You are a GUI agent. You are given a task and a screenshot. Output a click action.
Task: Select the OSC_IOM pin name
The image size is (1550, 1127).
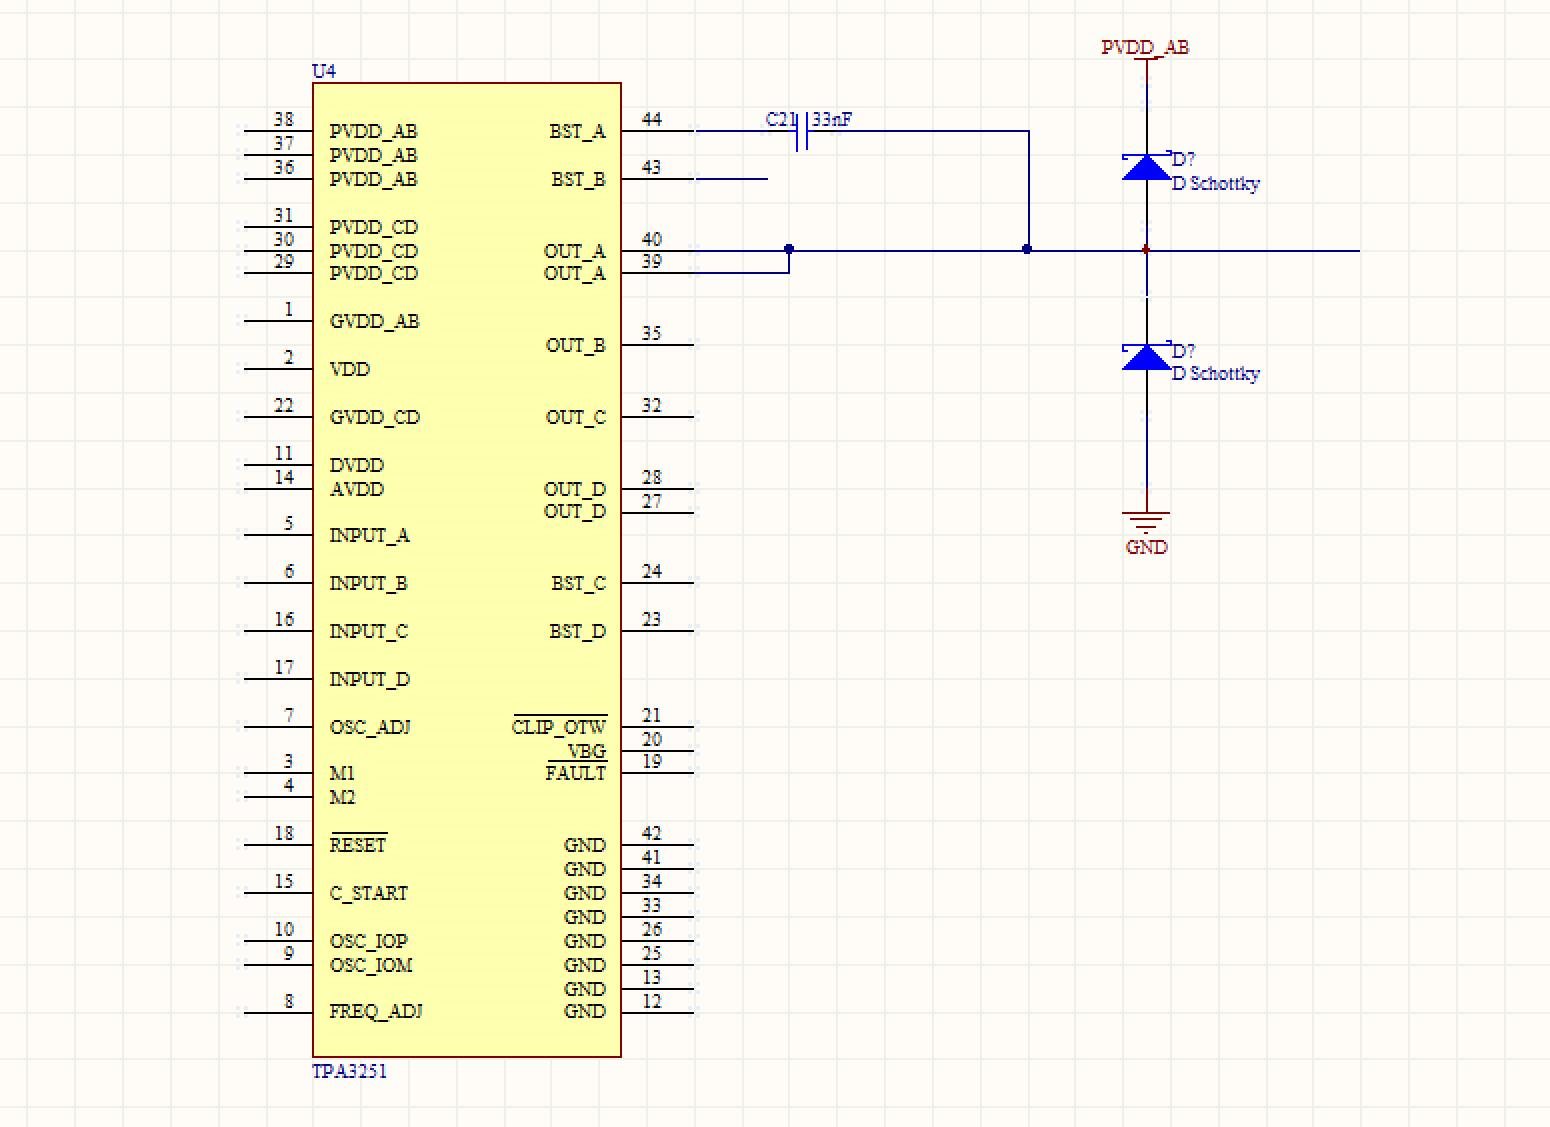(370, 965)
